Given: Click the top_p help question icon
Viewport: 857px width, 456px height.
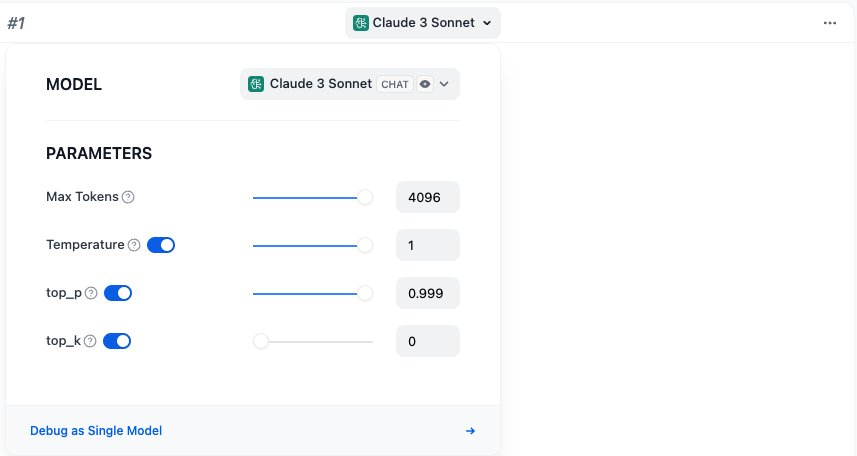Looking at the screenshot, I should (x=91, y=293).
